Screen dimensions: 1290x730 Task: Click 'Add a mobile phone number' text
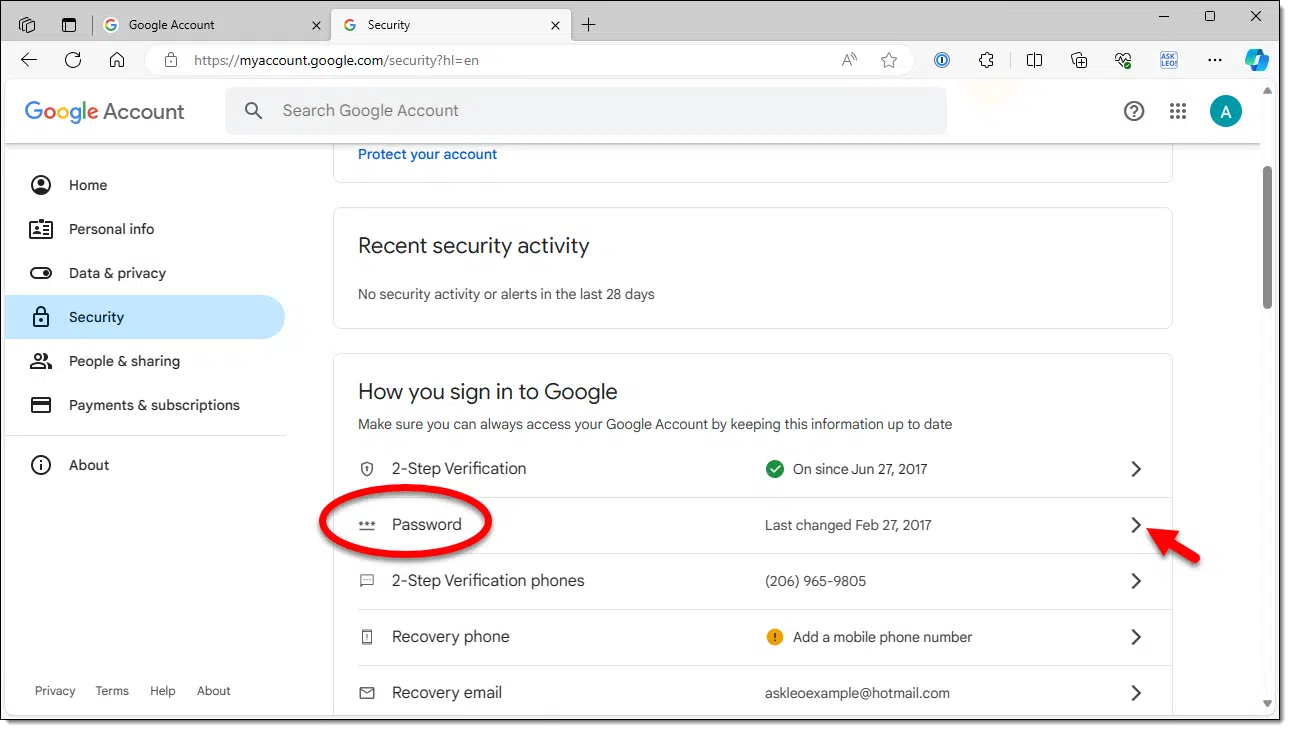click(882, 637)
